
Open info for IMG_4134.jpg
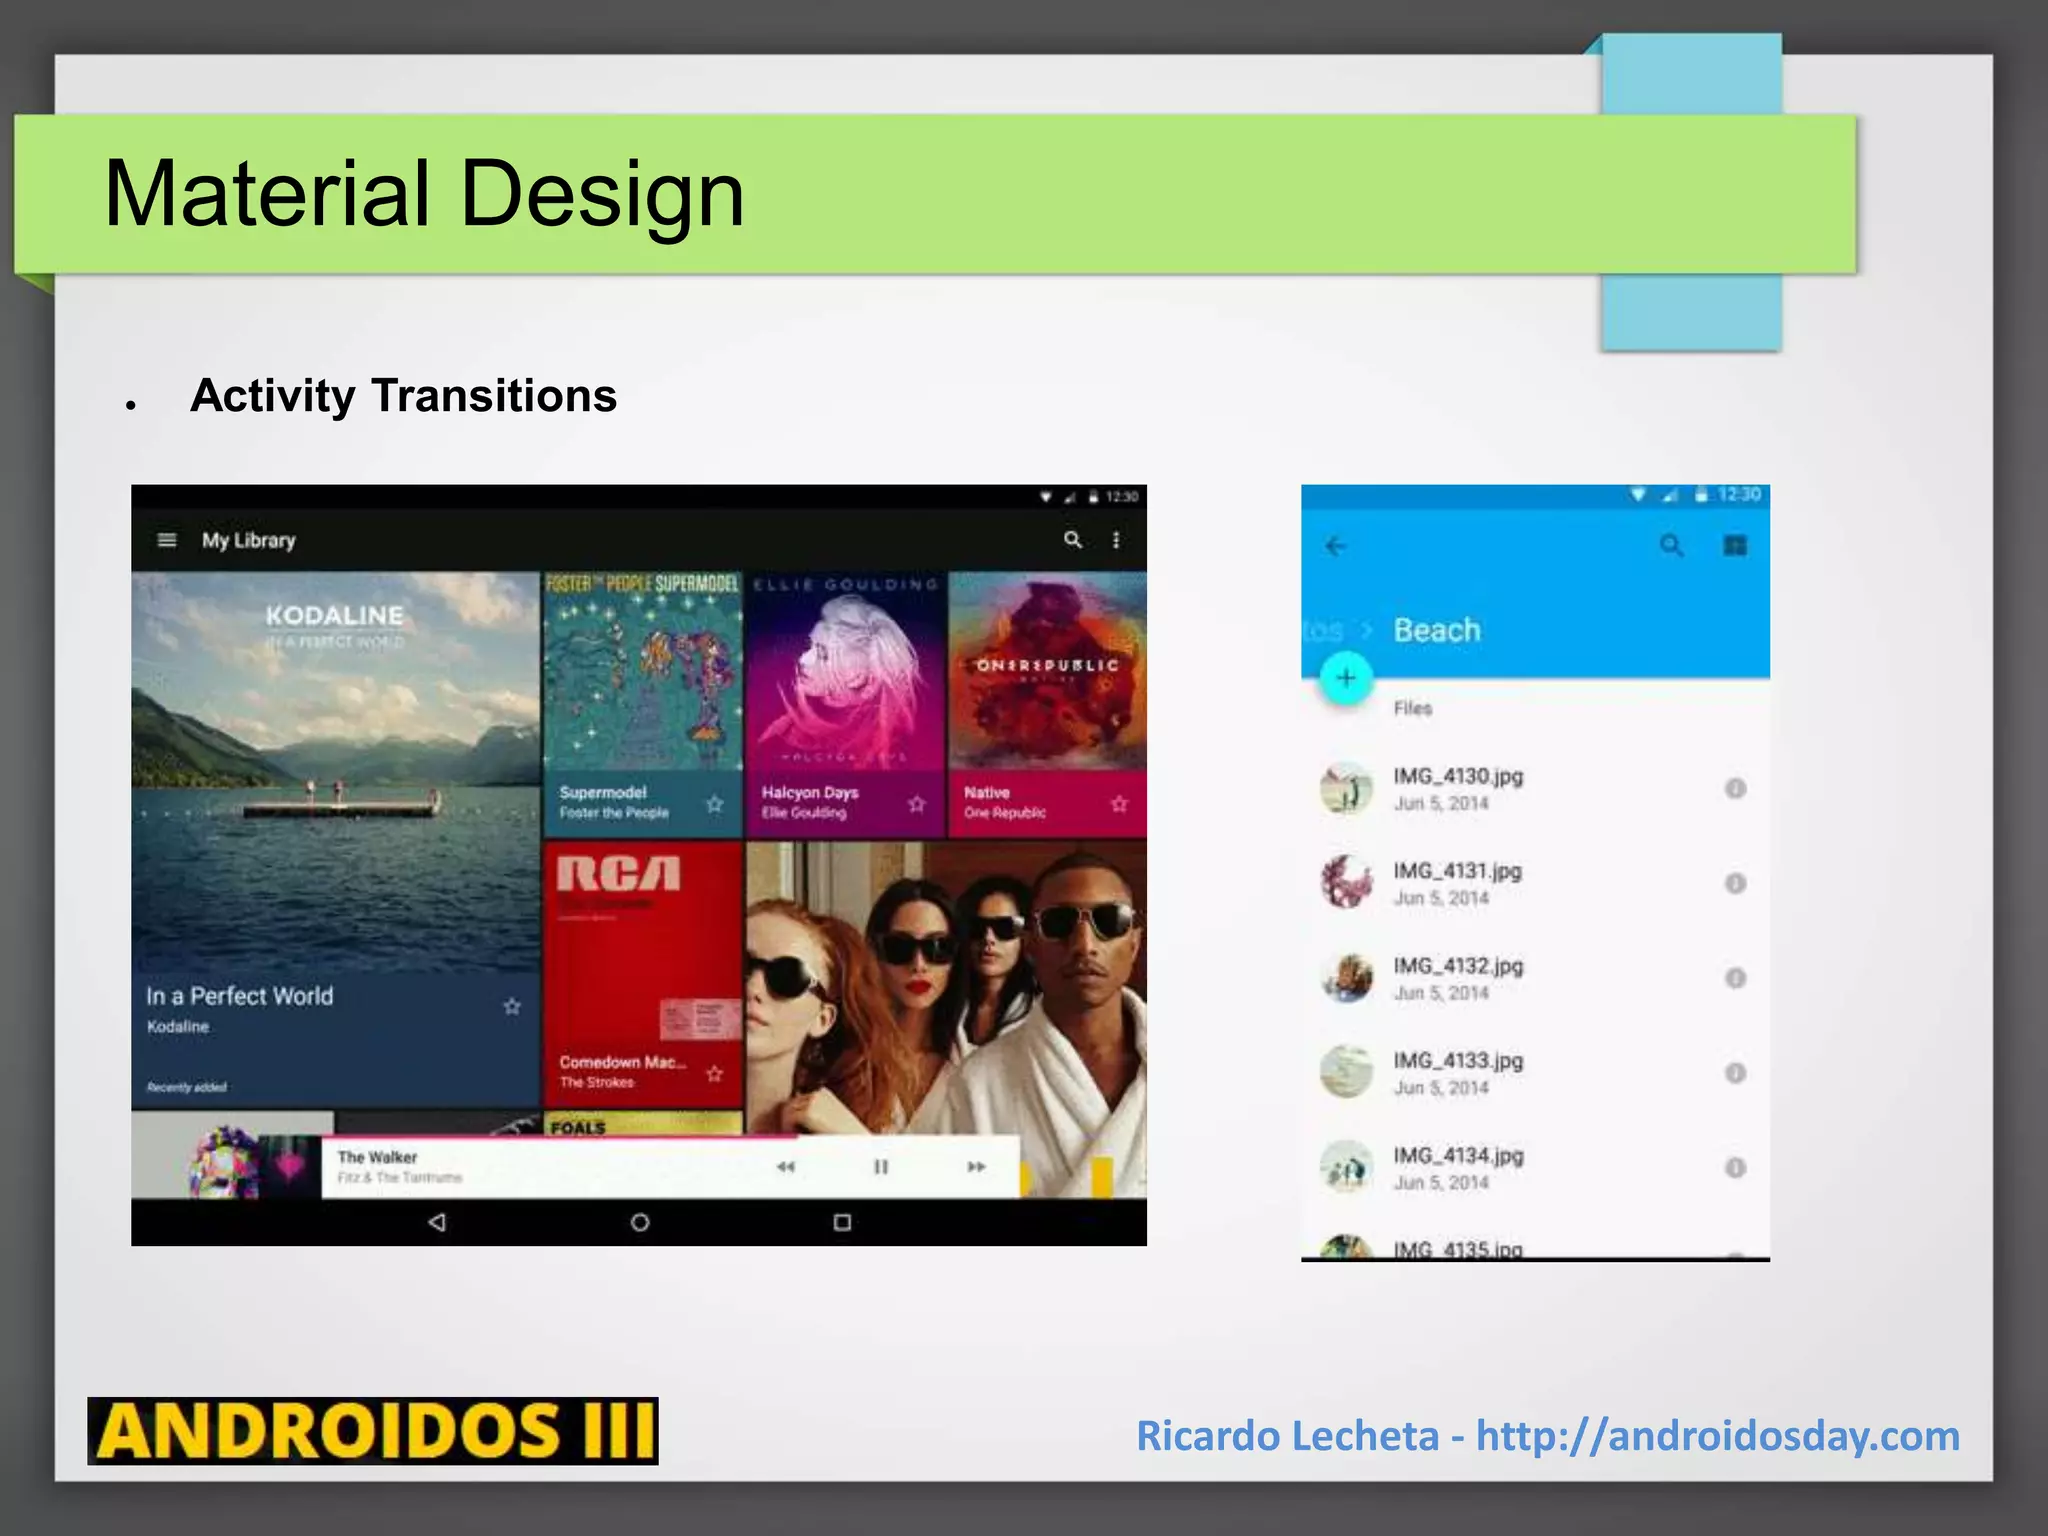coord(1735,1167)
